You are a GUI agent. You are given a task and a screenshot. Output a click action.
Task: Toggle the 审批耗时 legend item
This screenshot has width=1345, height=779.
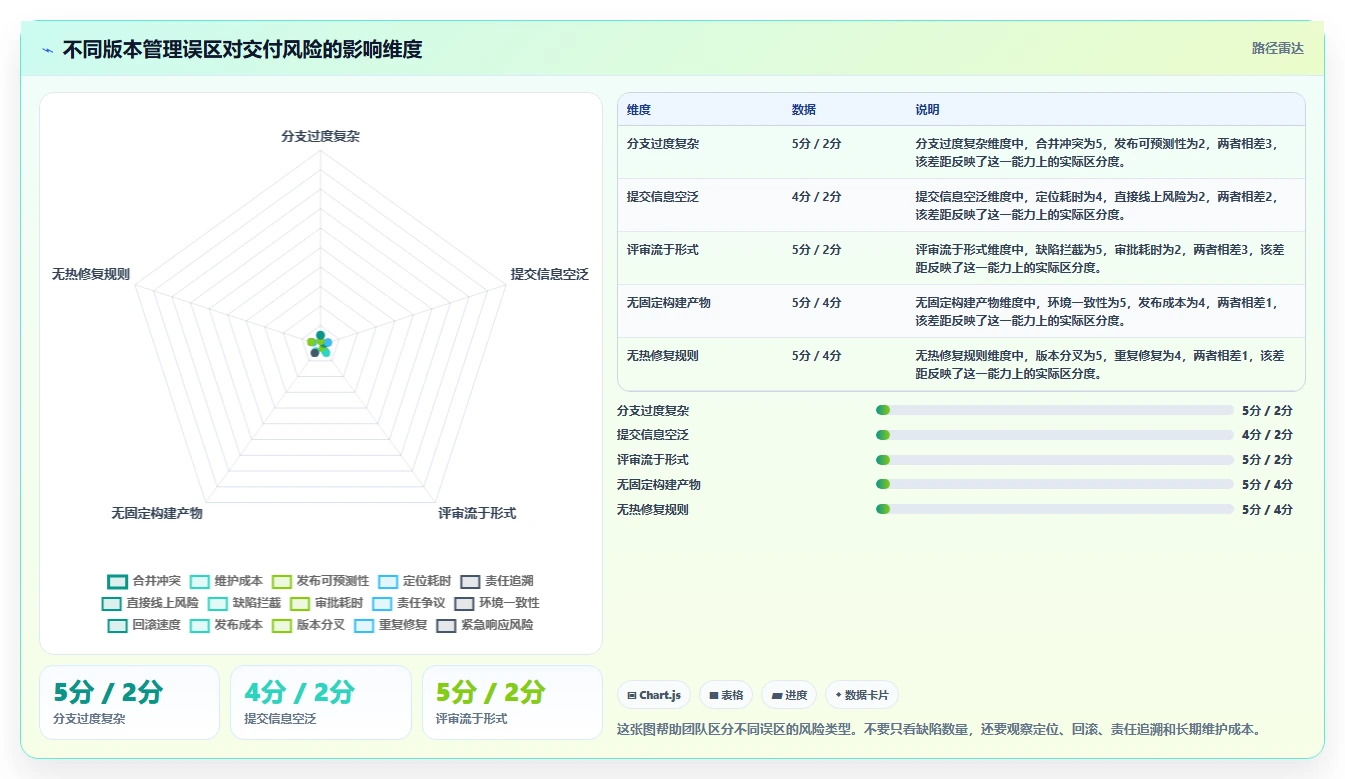pyautogui.click(x=326, y=603)
